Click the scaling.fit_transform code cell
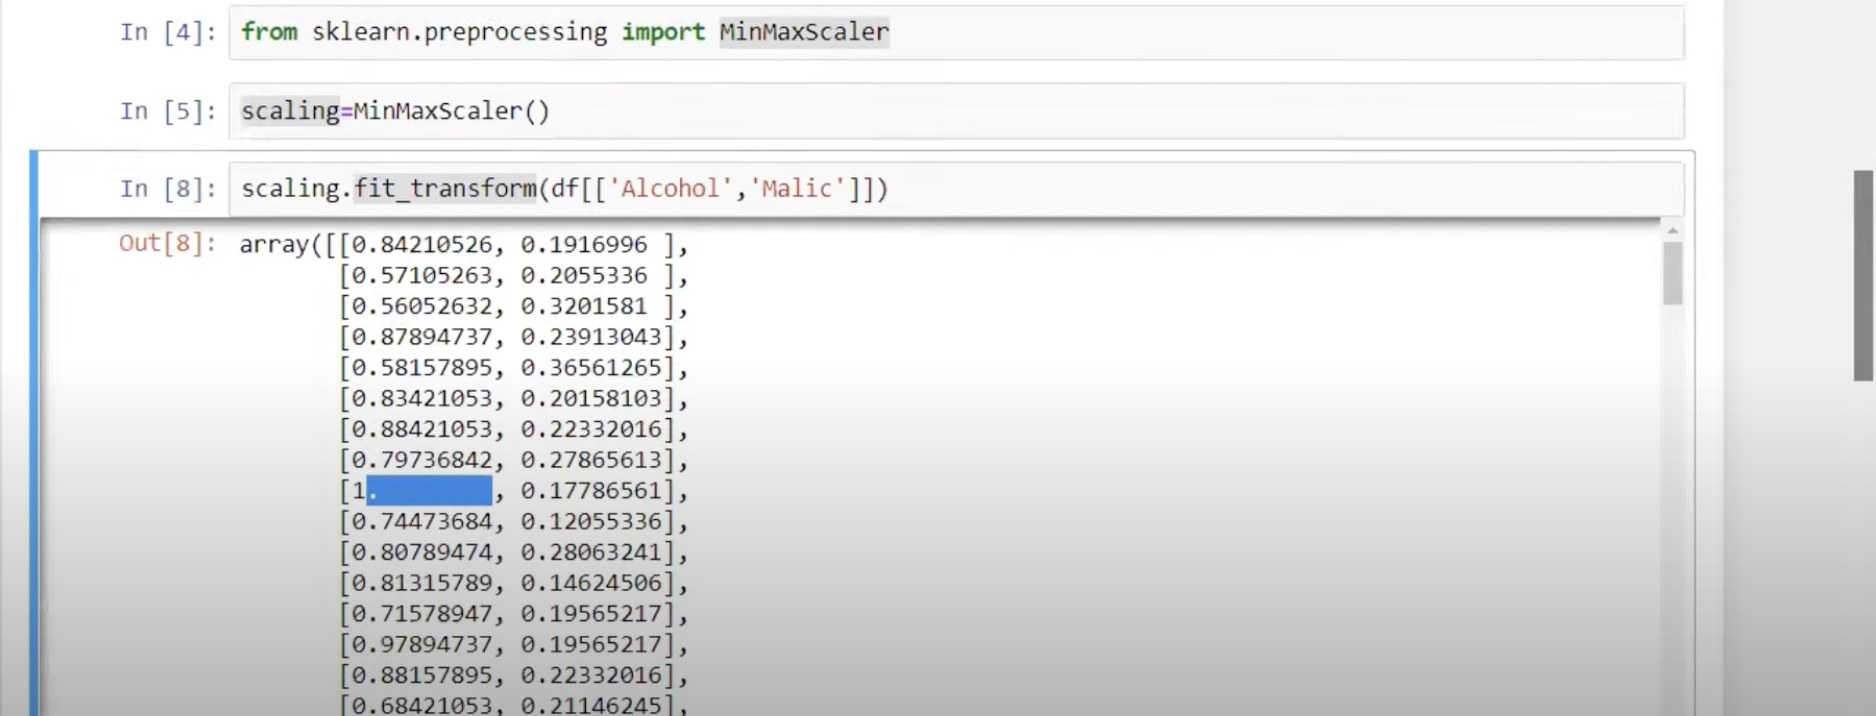The height and width of the screenshot is (716, 1876). pyautogui.click(x=956, y=189)
